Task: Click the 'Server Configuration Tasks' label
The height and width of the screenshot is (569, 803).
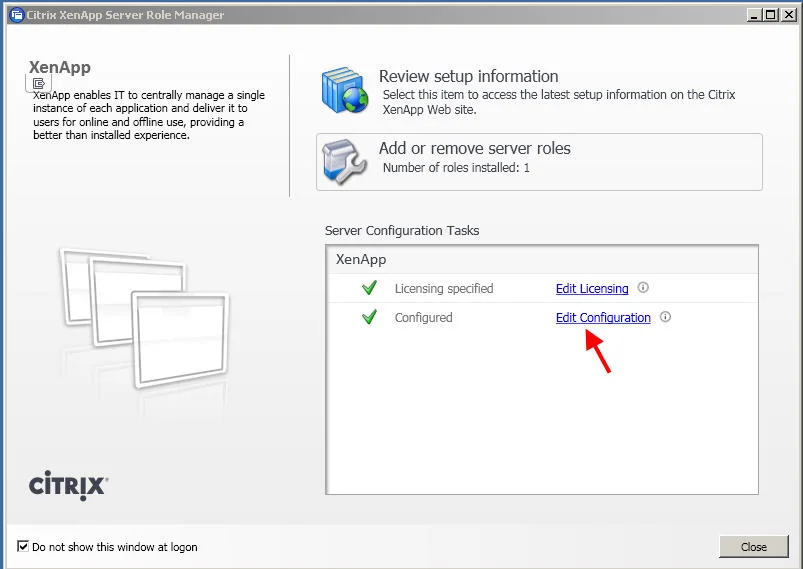Action: pos(402,230)
